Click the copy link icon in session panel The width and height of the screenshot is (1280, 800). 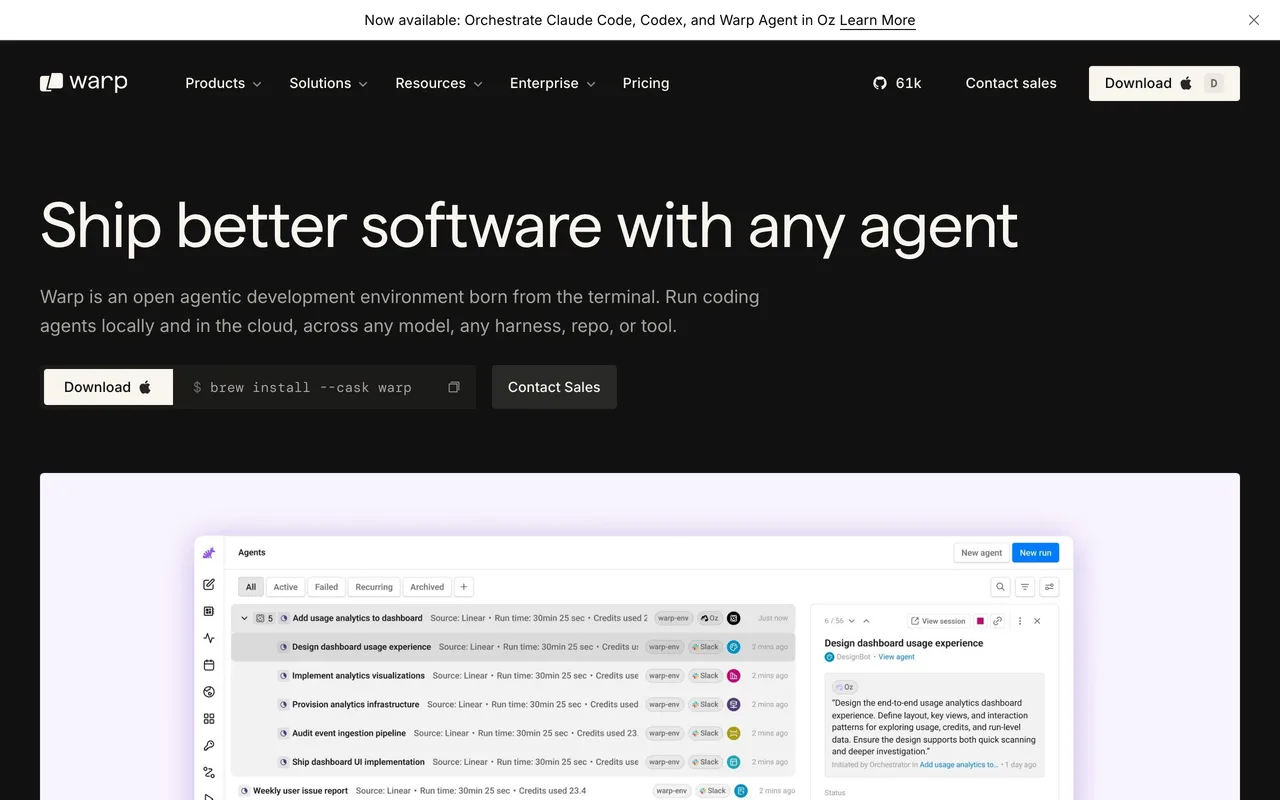coord(998,621)
